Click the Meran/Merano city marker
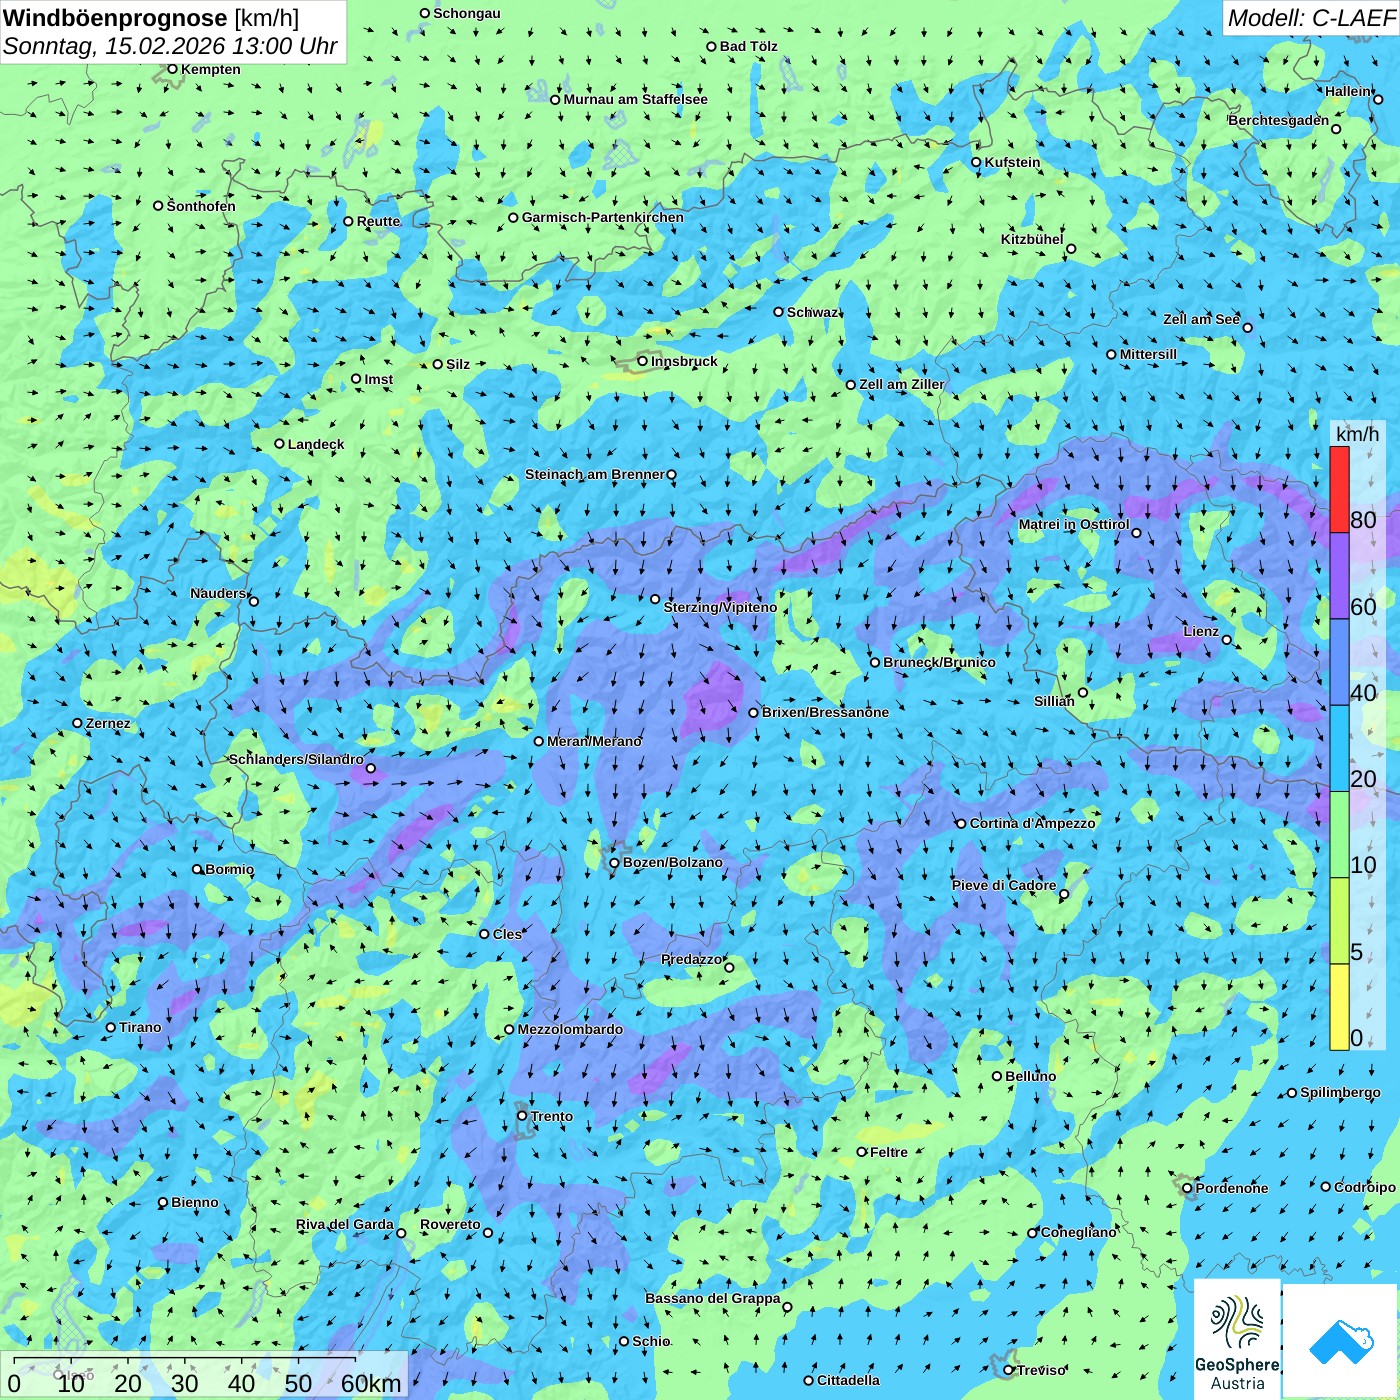 pyautogui.click(x=539, y=741)
